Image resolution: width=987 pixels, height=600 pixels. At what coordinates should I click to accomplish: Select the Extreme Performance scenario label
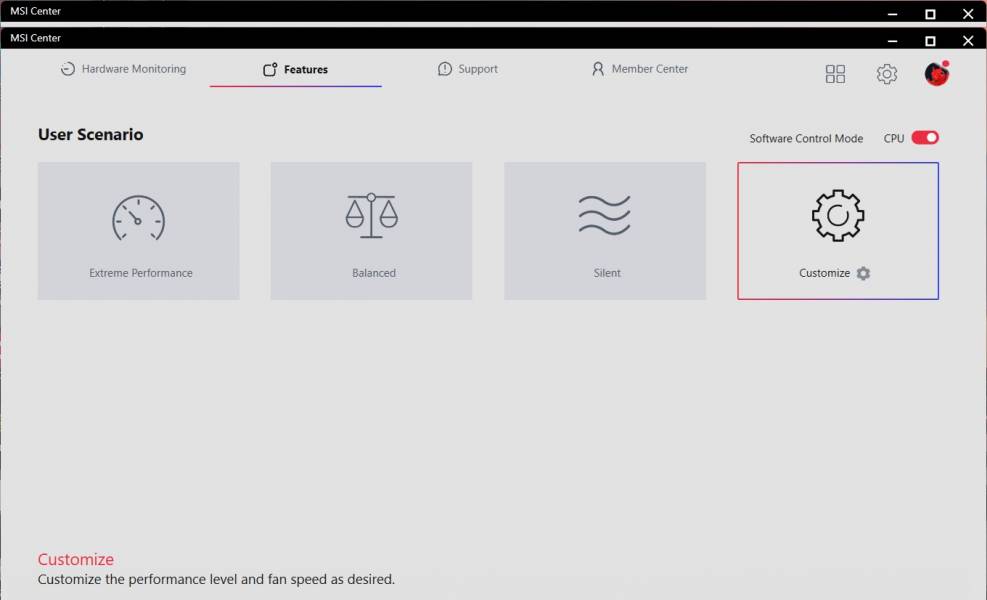tap(141, 273)
